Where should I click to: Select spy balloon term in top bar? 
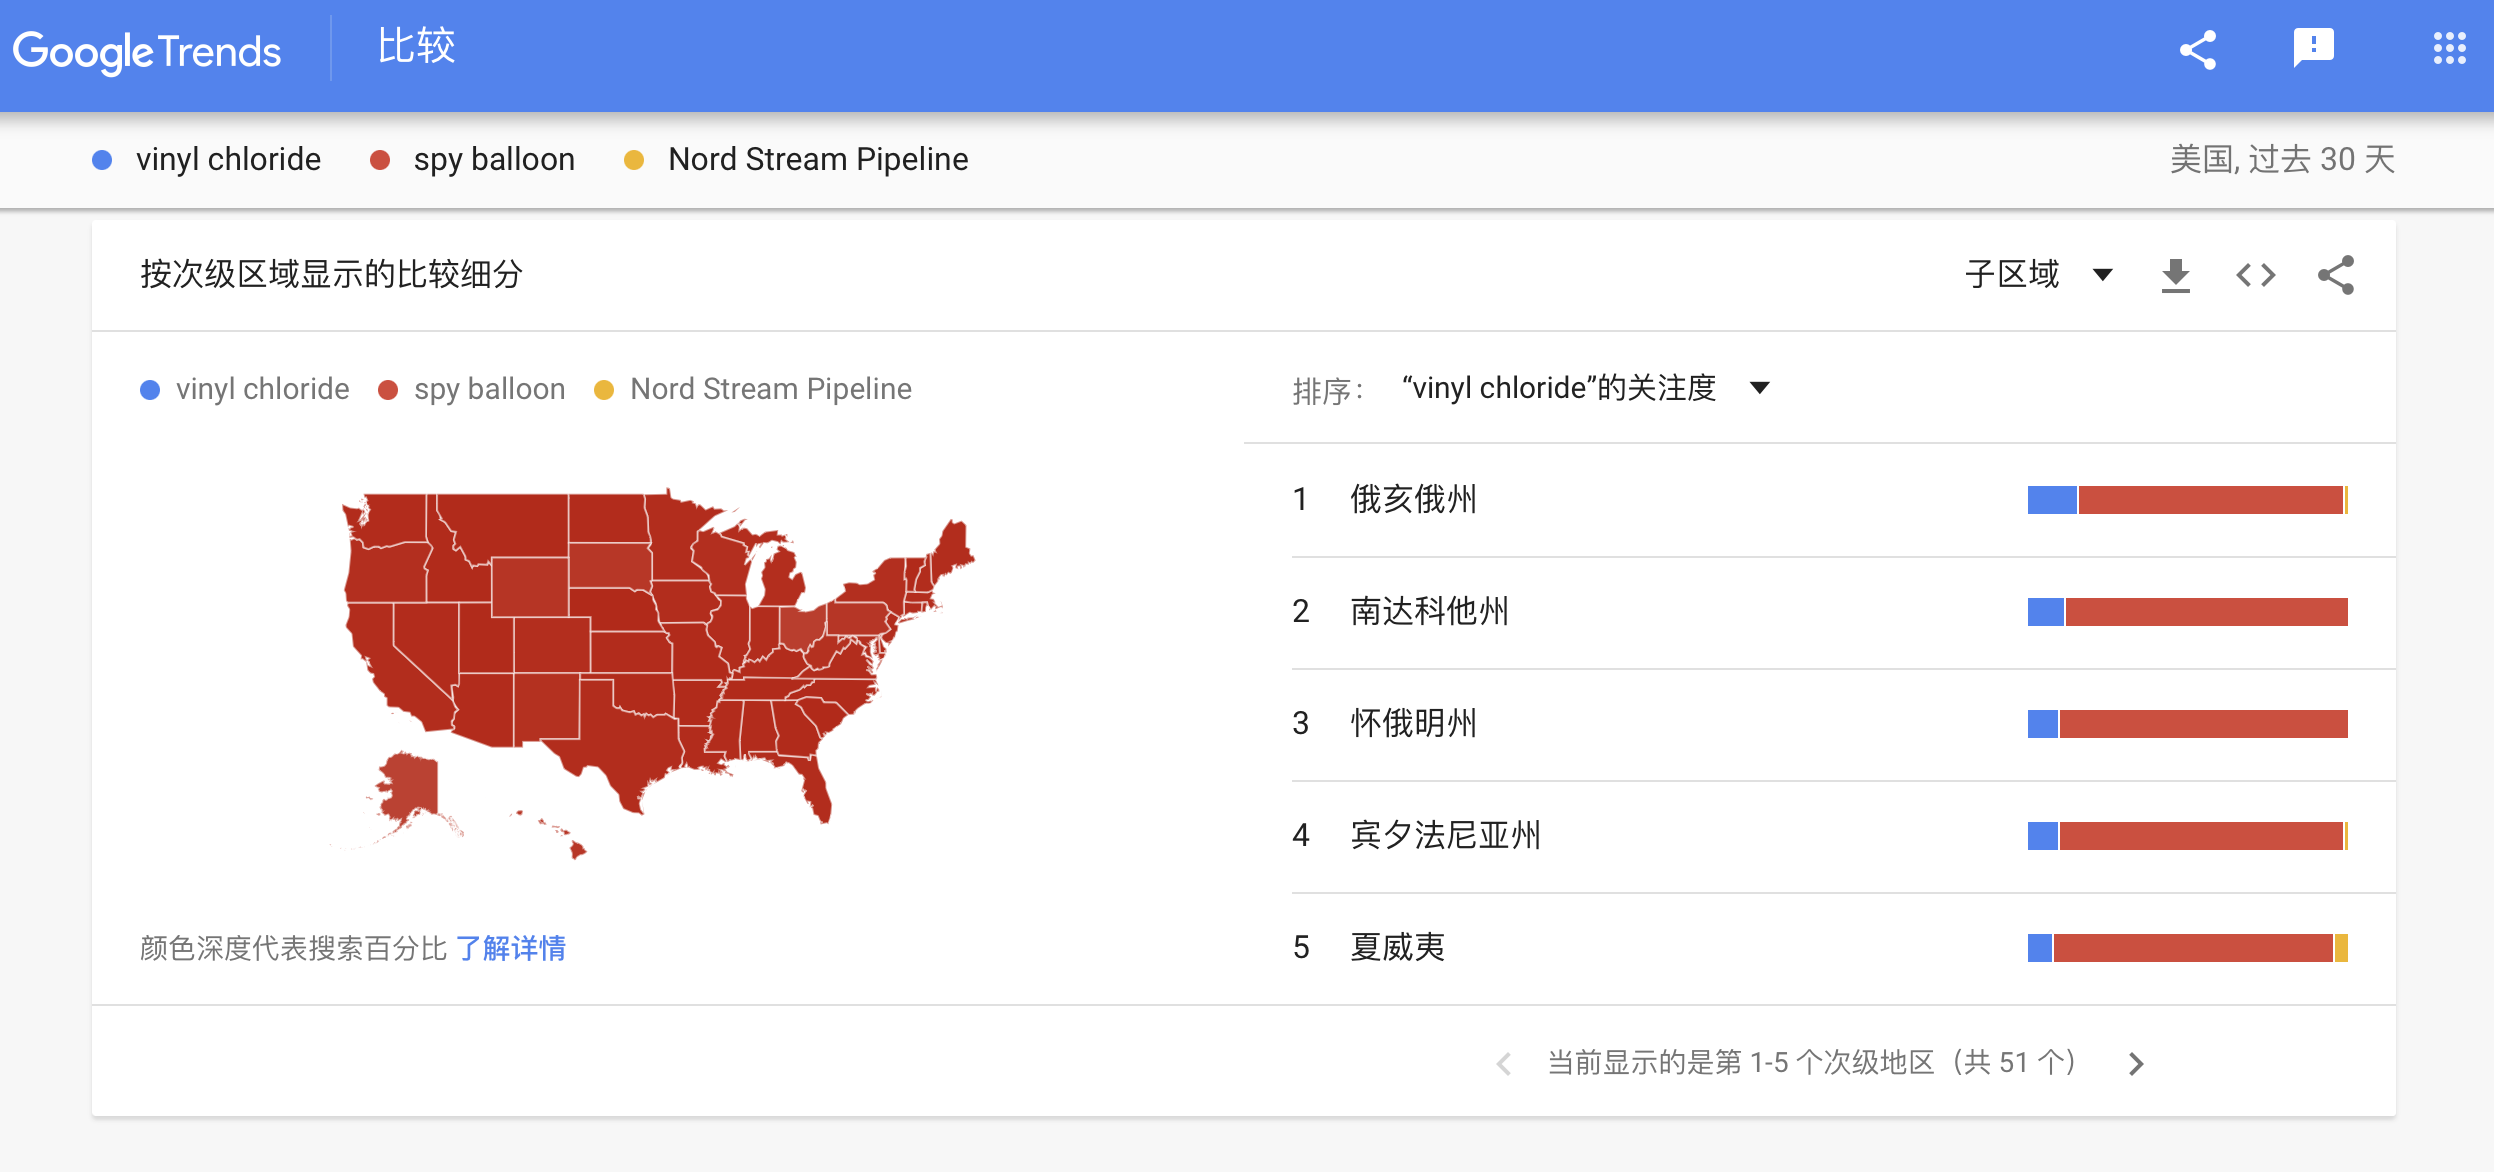tap(494, 159)
